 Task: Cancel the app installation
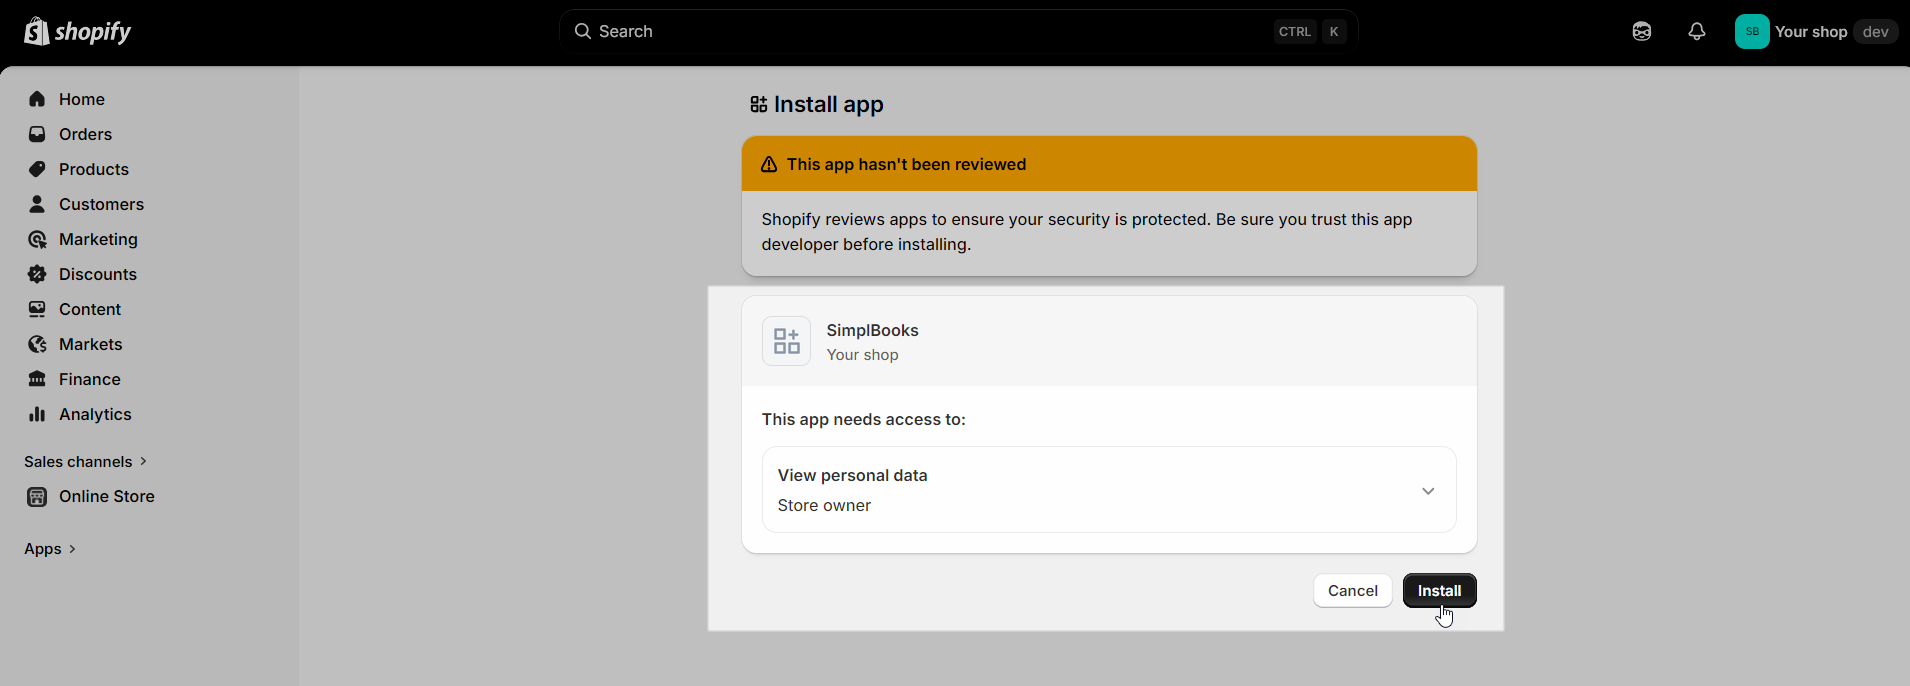[1352, 591]
